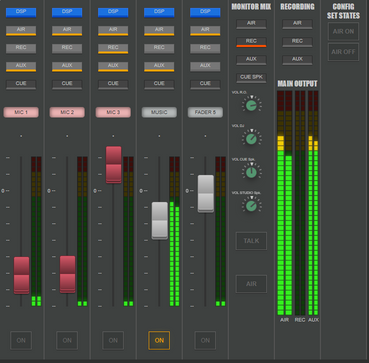369x363 pixels.
Task: Click the MUSIC white fader knob
Action: tap(160, 221)
